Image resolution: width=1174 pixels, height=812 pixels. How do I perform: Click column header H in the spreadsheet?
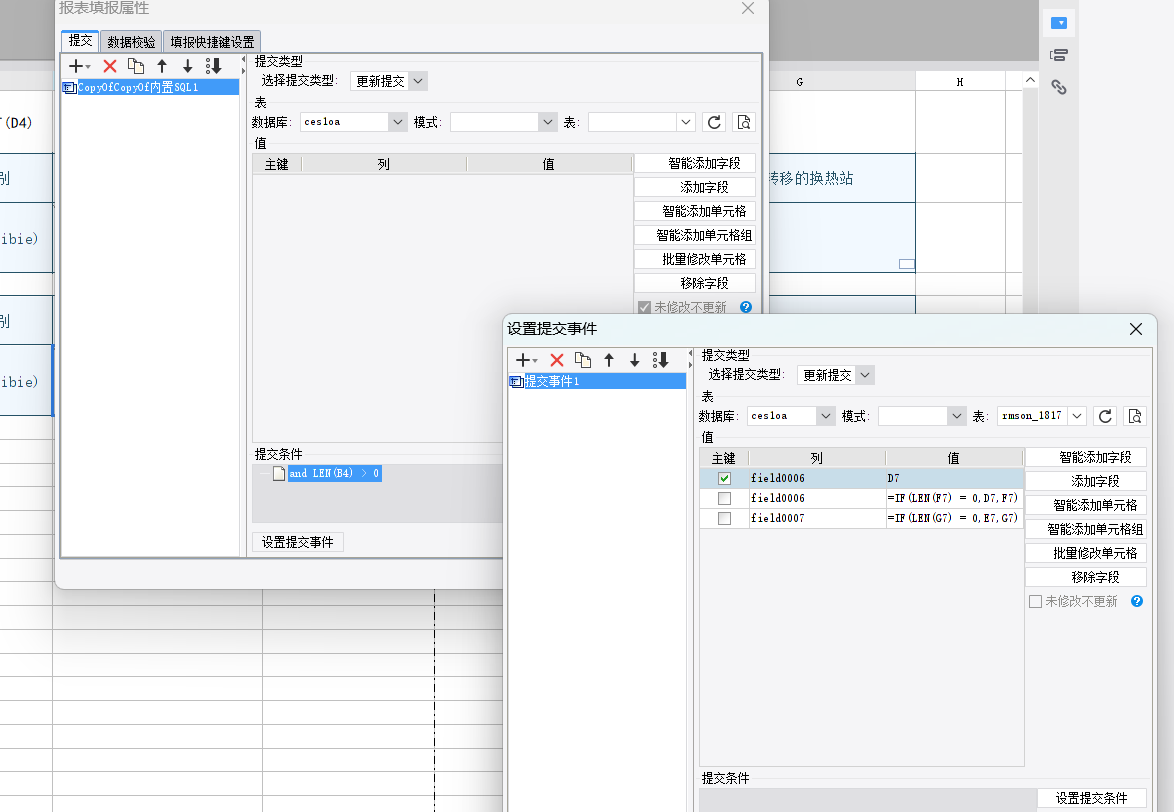click(x=960, y=82)
